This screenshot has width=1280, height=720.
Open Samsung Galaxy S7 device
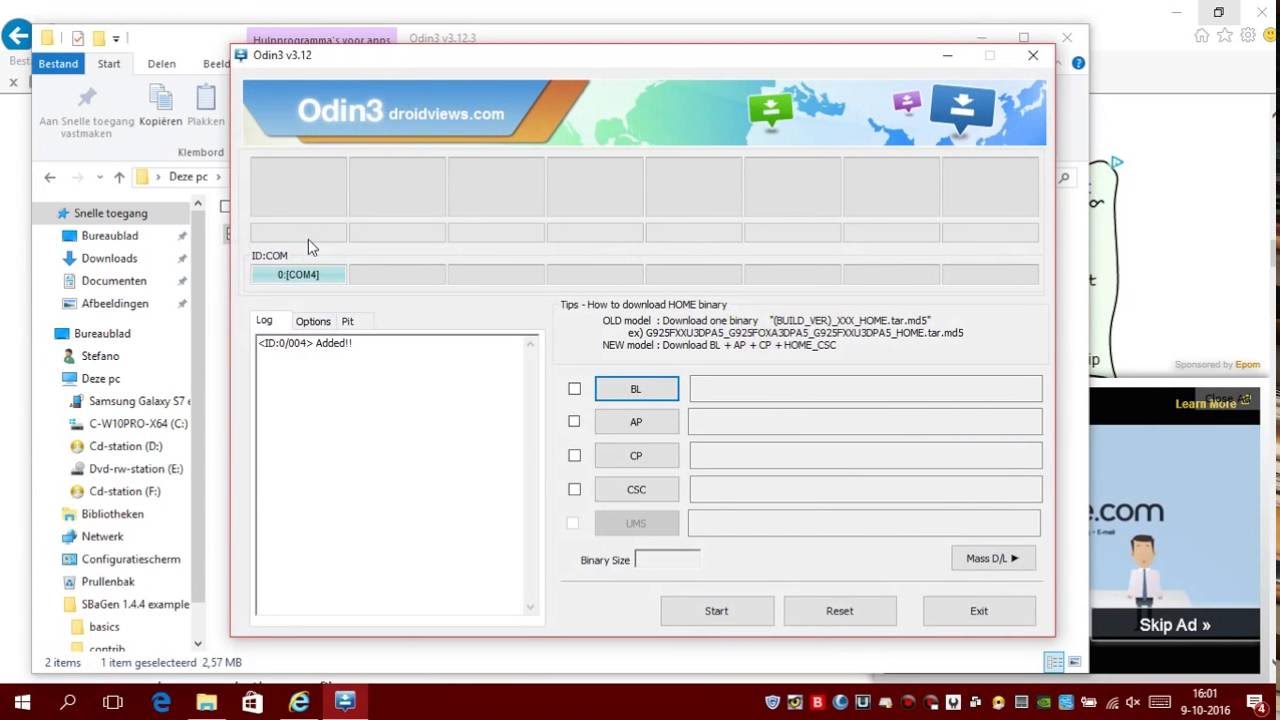click(137, 401)
